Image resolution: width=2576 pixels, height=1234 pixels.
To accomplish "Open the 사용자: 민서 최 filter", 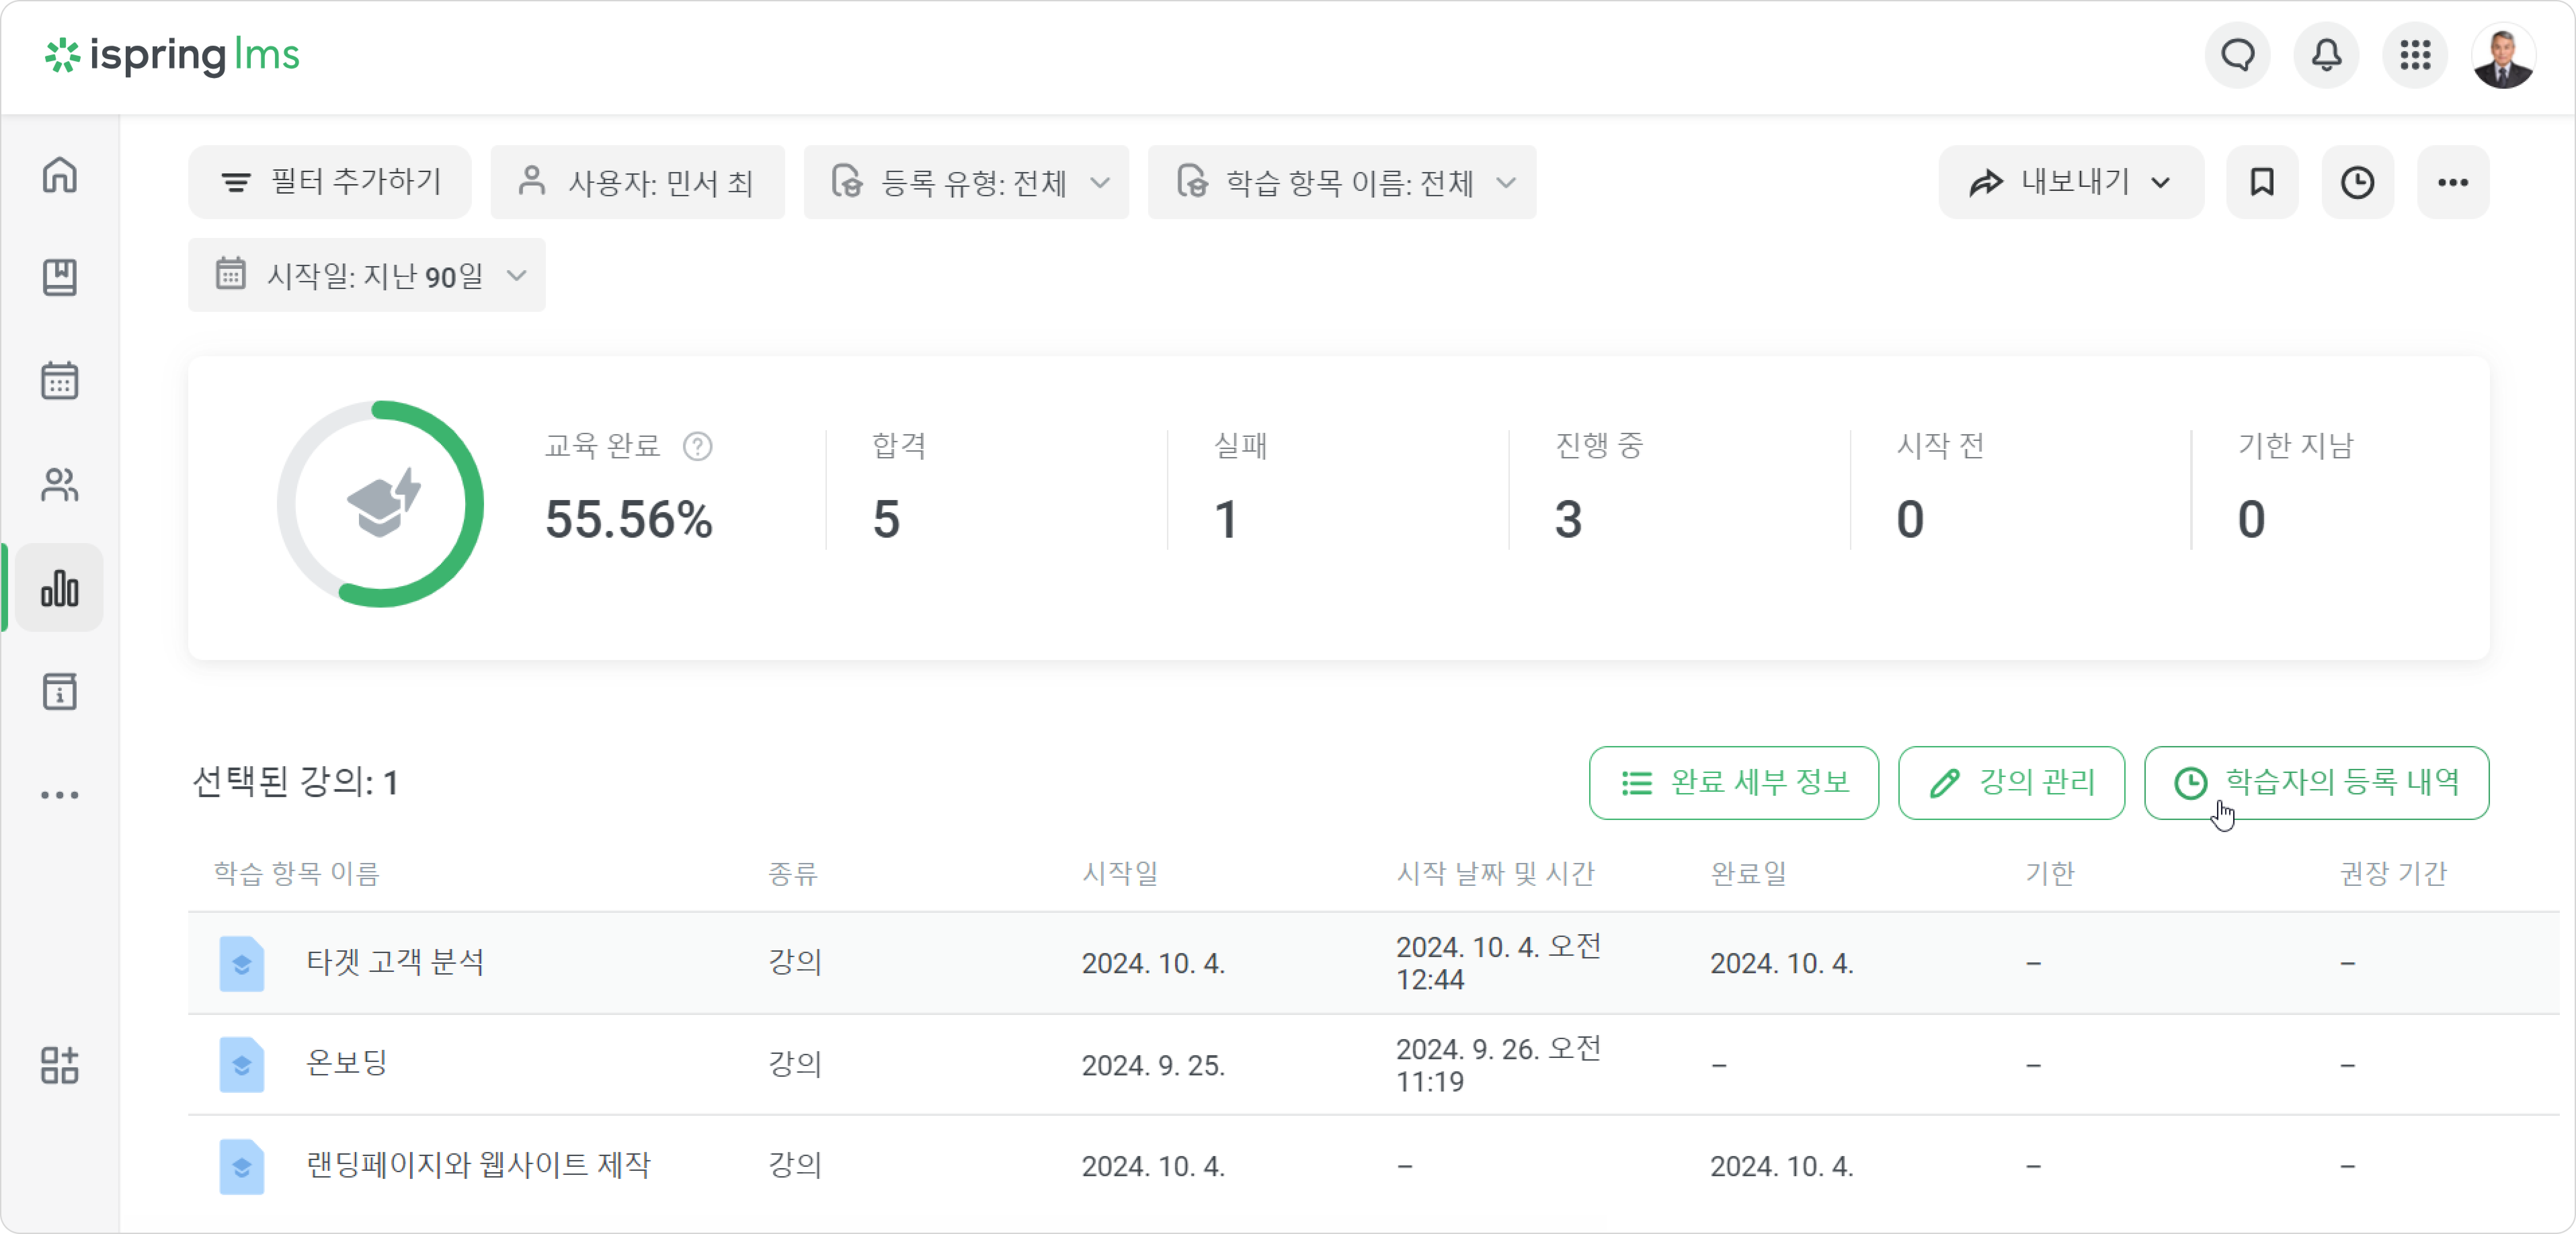I will [637, 182].
